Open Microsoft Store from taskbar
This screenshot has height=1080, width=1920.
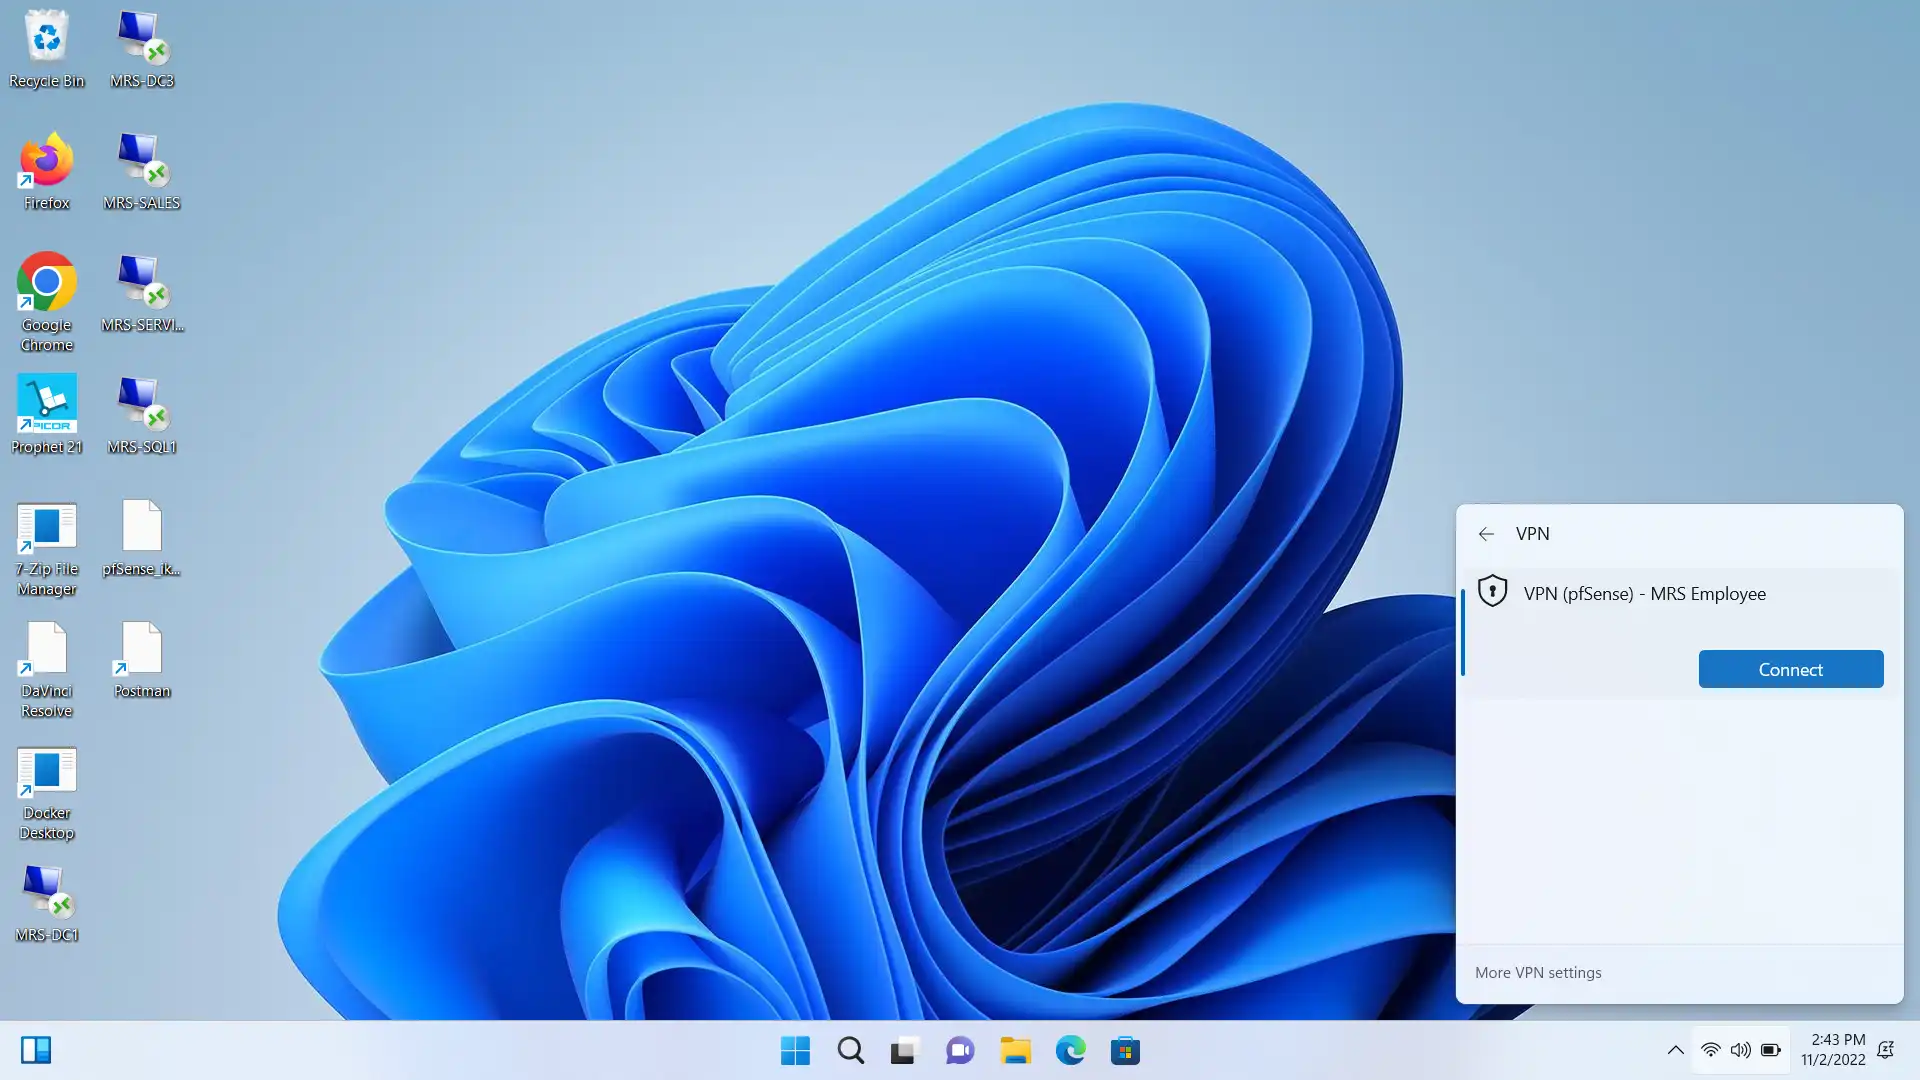coord(1125,1050)
